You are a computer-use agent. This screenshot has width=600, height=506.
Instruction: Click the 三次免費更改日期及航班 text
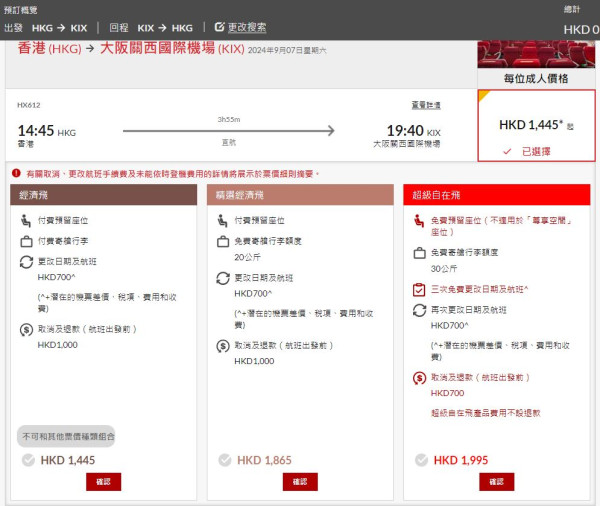pyautogui.click(x=479, y=289)
